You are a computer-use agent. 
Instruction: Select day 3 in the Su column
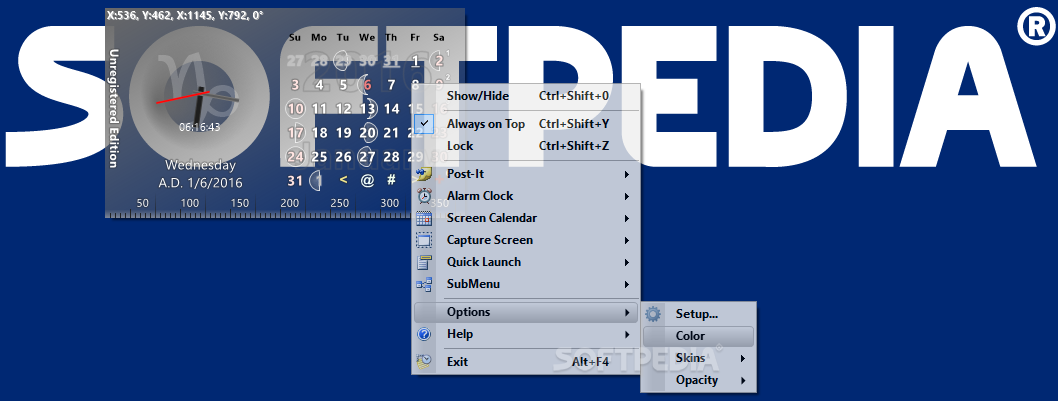296,85
